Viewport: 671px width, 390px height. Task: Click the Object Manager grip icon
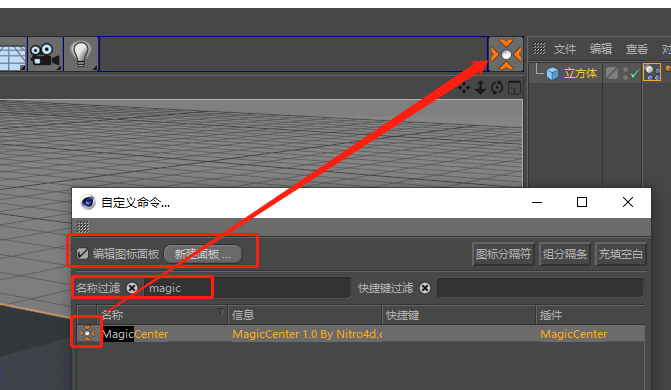[539, 48]
